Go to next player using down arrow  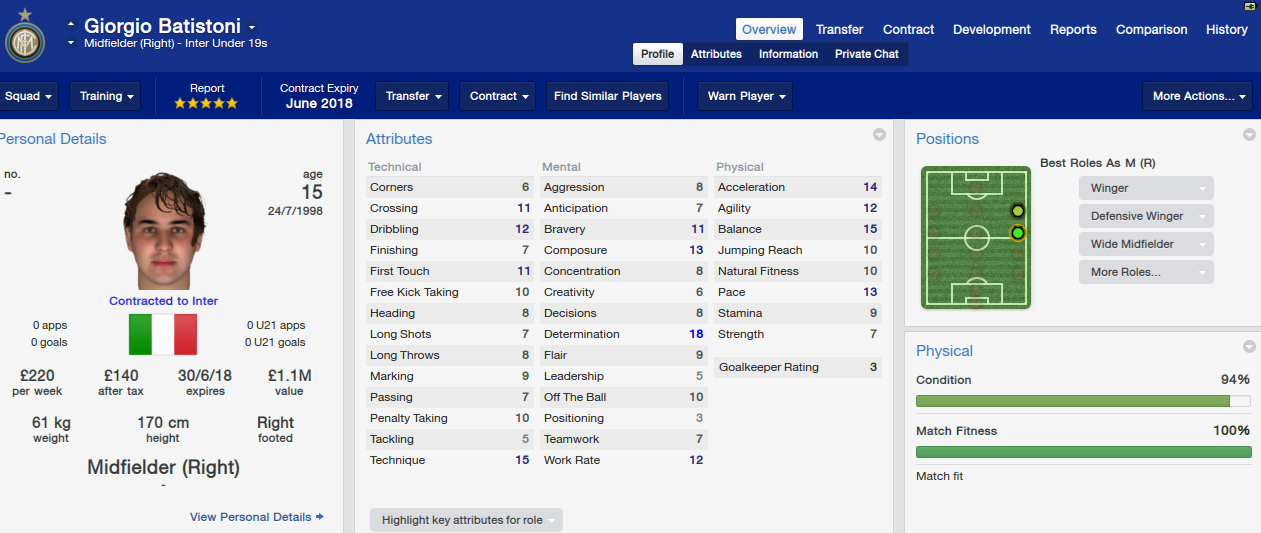pyautogui.click(x=71, y=44)
